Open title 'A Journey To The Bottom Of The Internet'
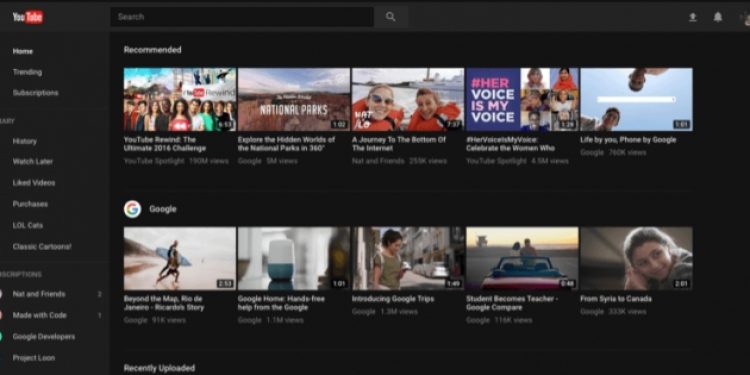This screenshot has width=750, height=375. (x=399, y=144)
